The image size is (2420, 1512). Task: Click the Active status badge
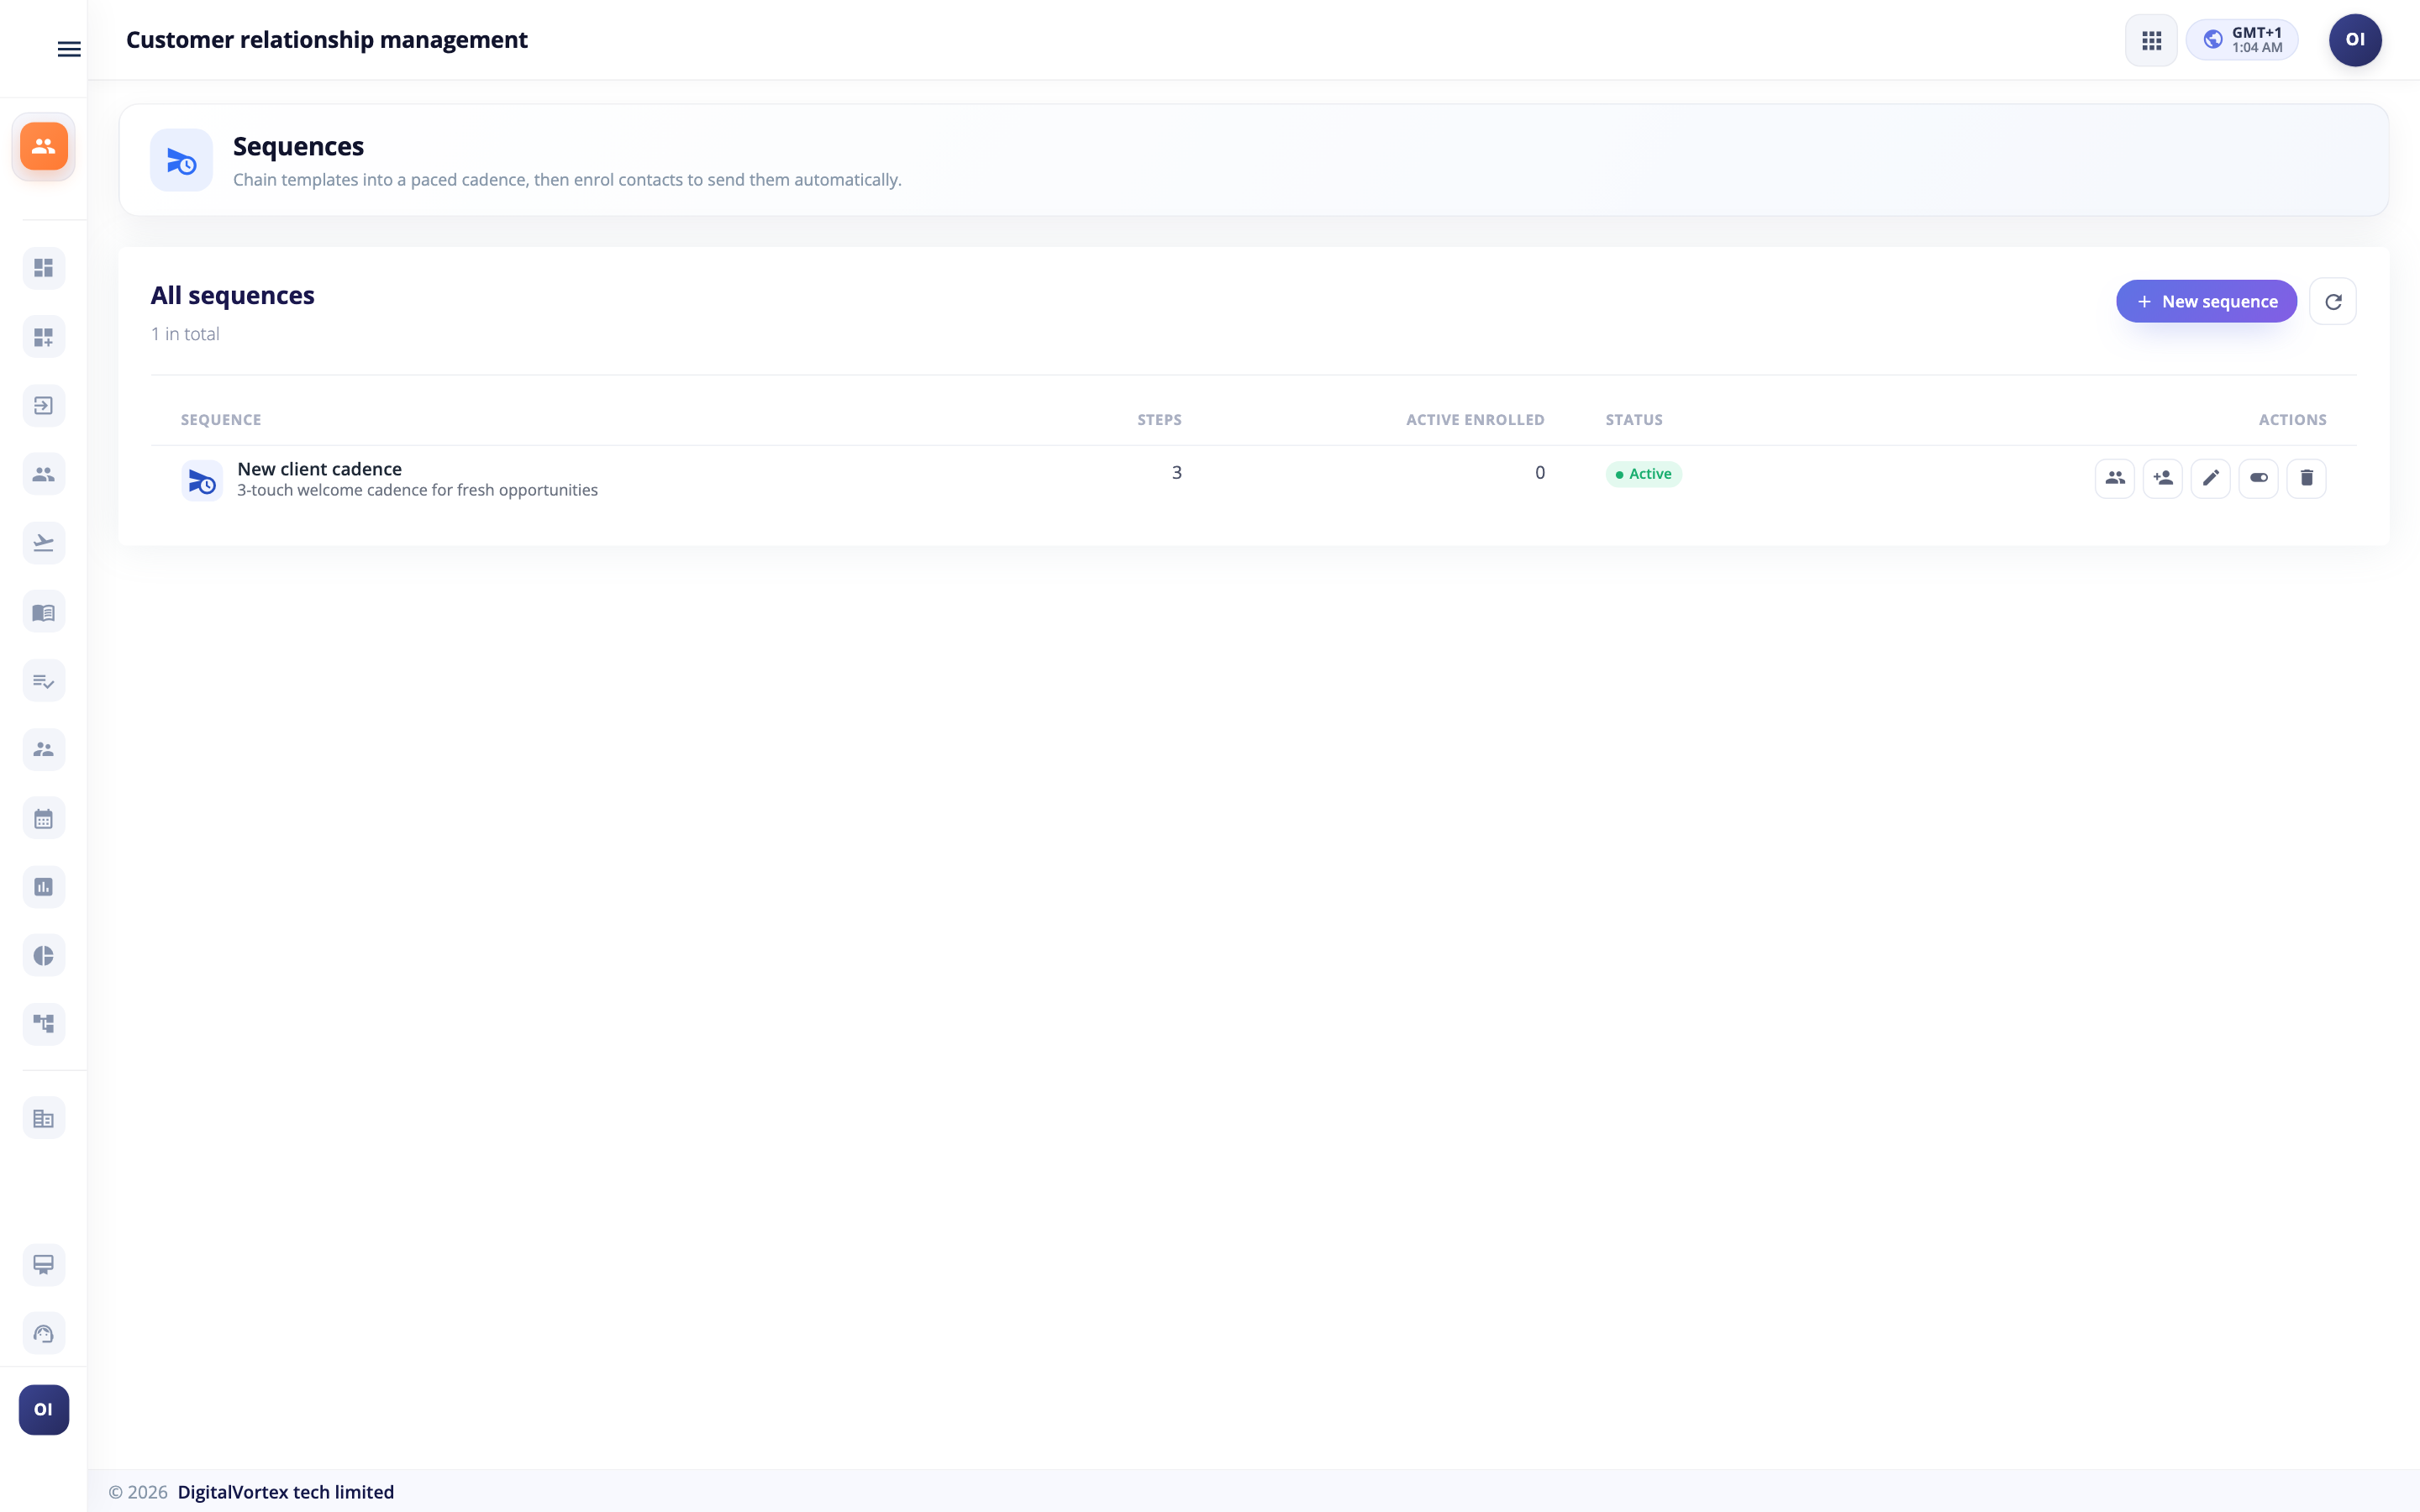(1643, 474)
